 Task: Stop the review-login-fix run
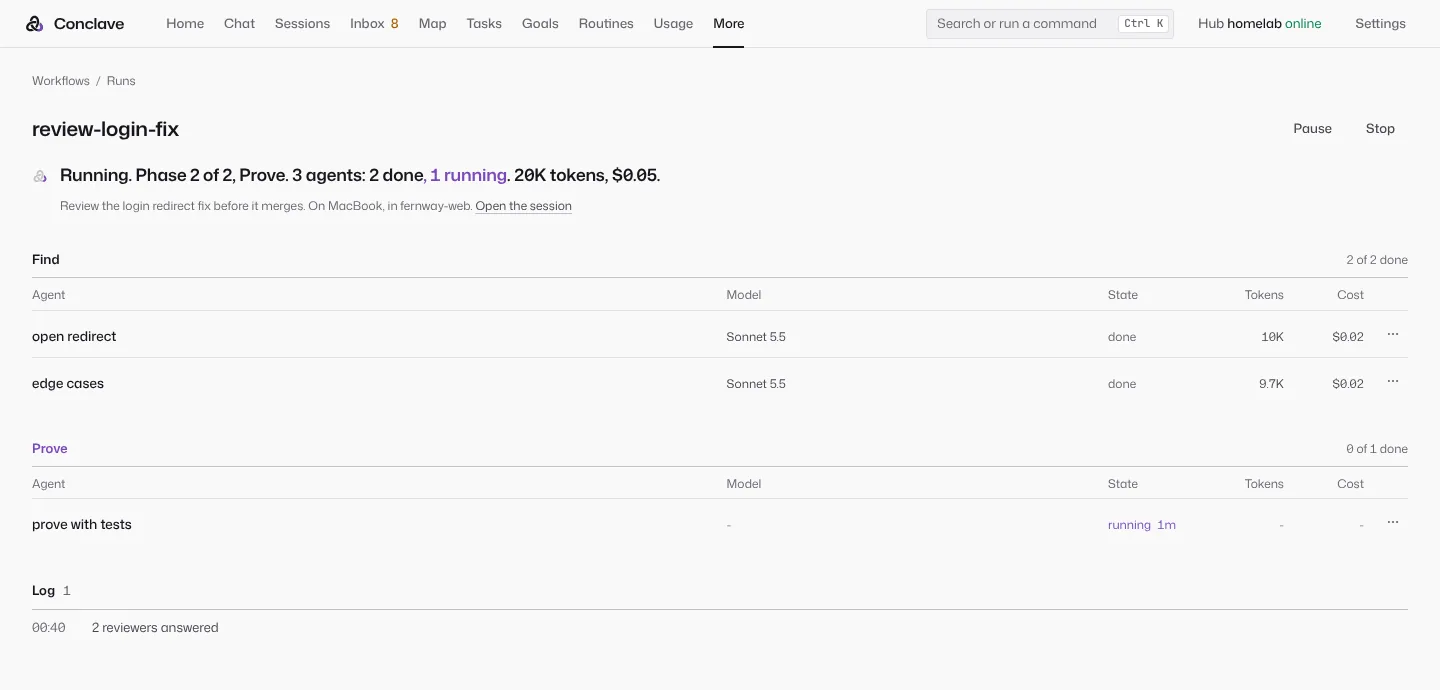[x=1380, y=128]
